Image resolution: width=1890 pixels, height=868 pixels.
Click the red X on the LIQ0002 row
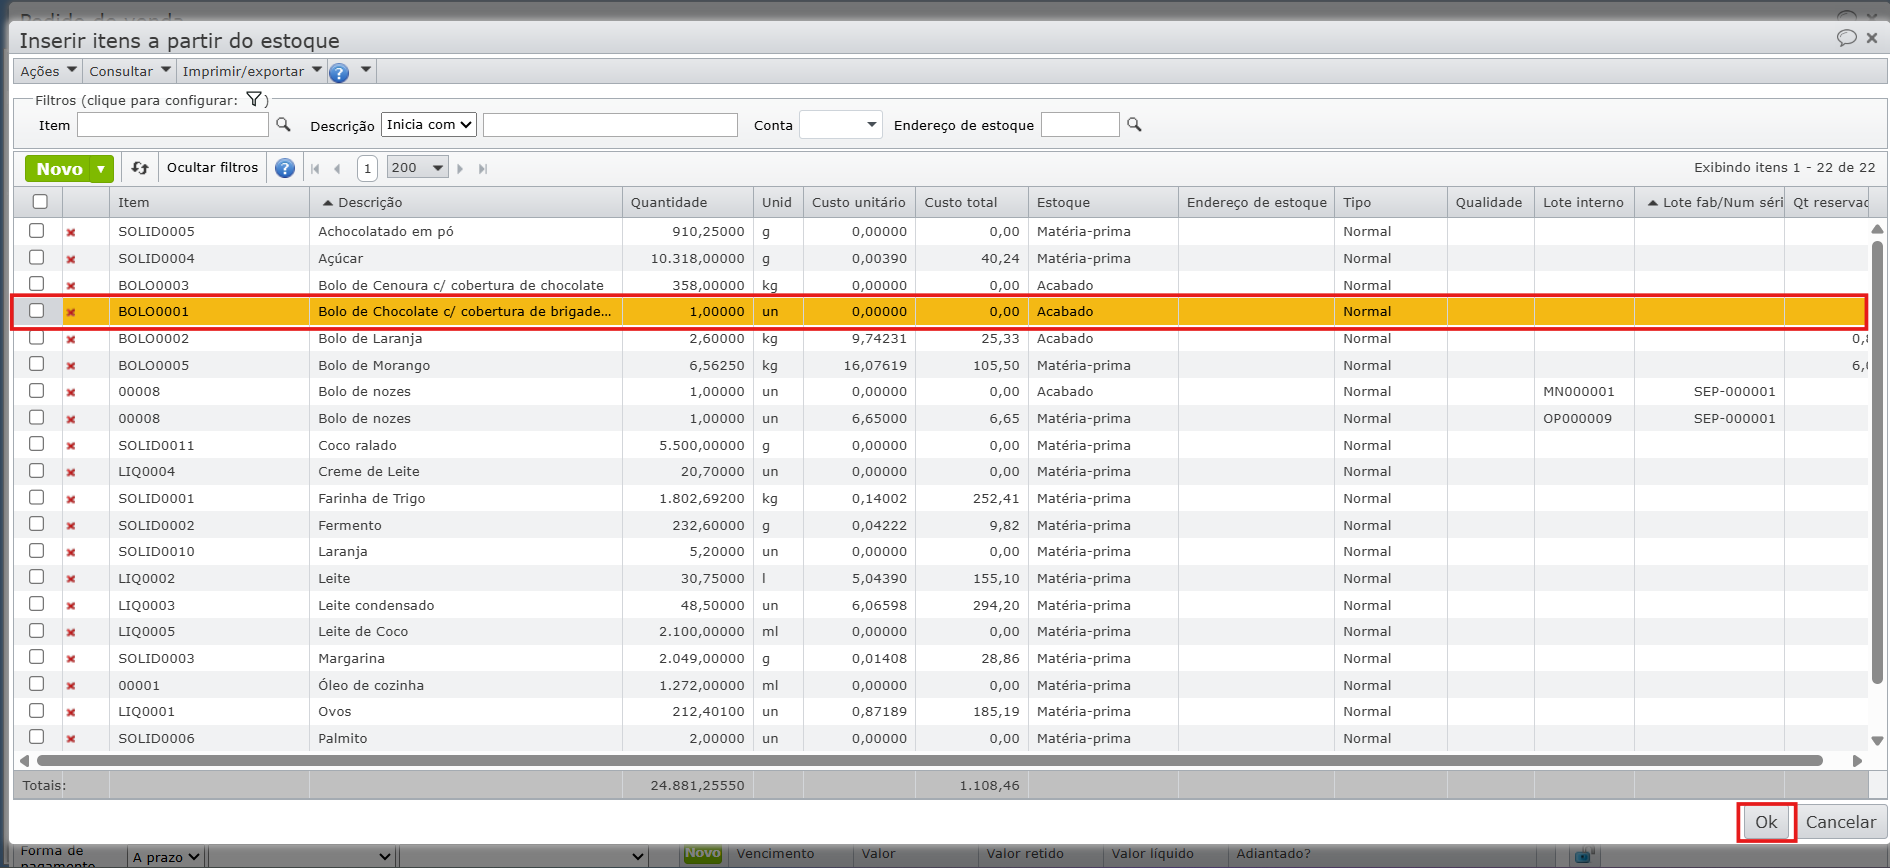pos(71,579)
